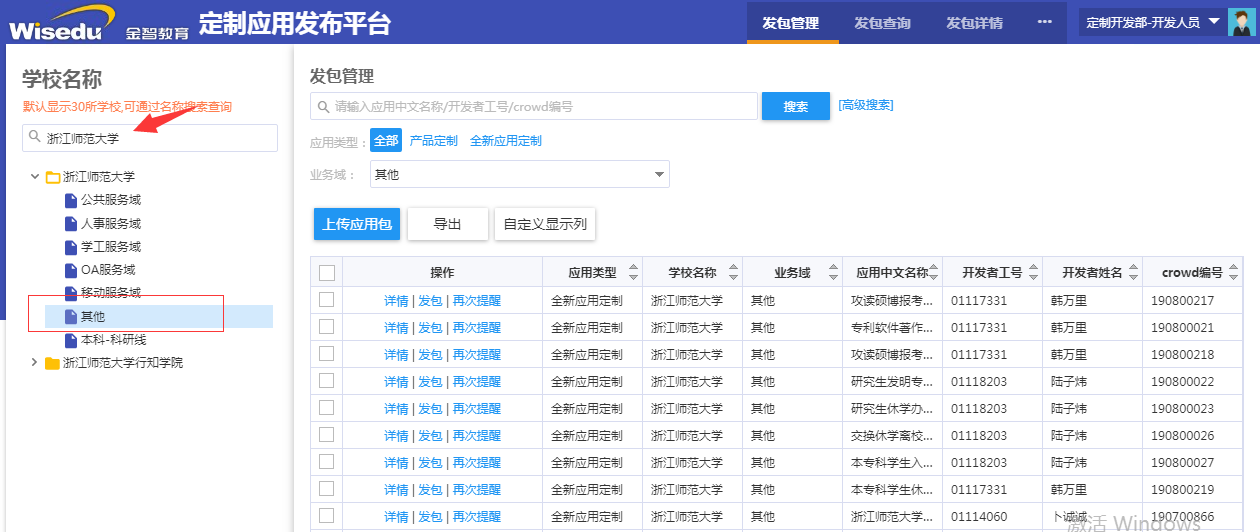
Task: Sort the 学校名称 column
Action: 734,272
